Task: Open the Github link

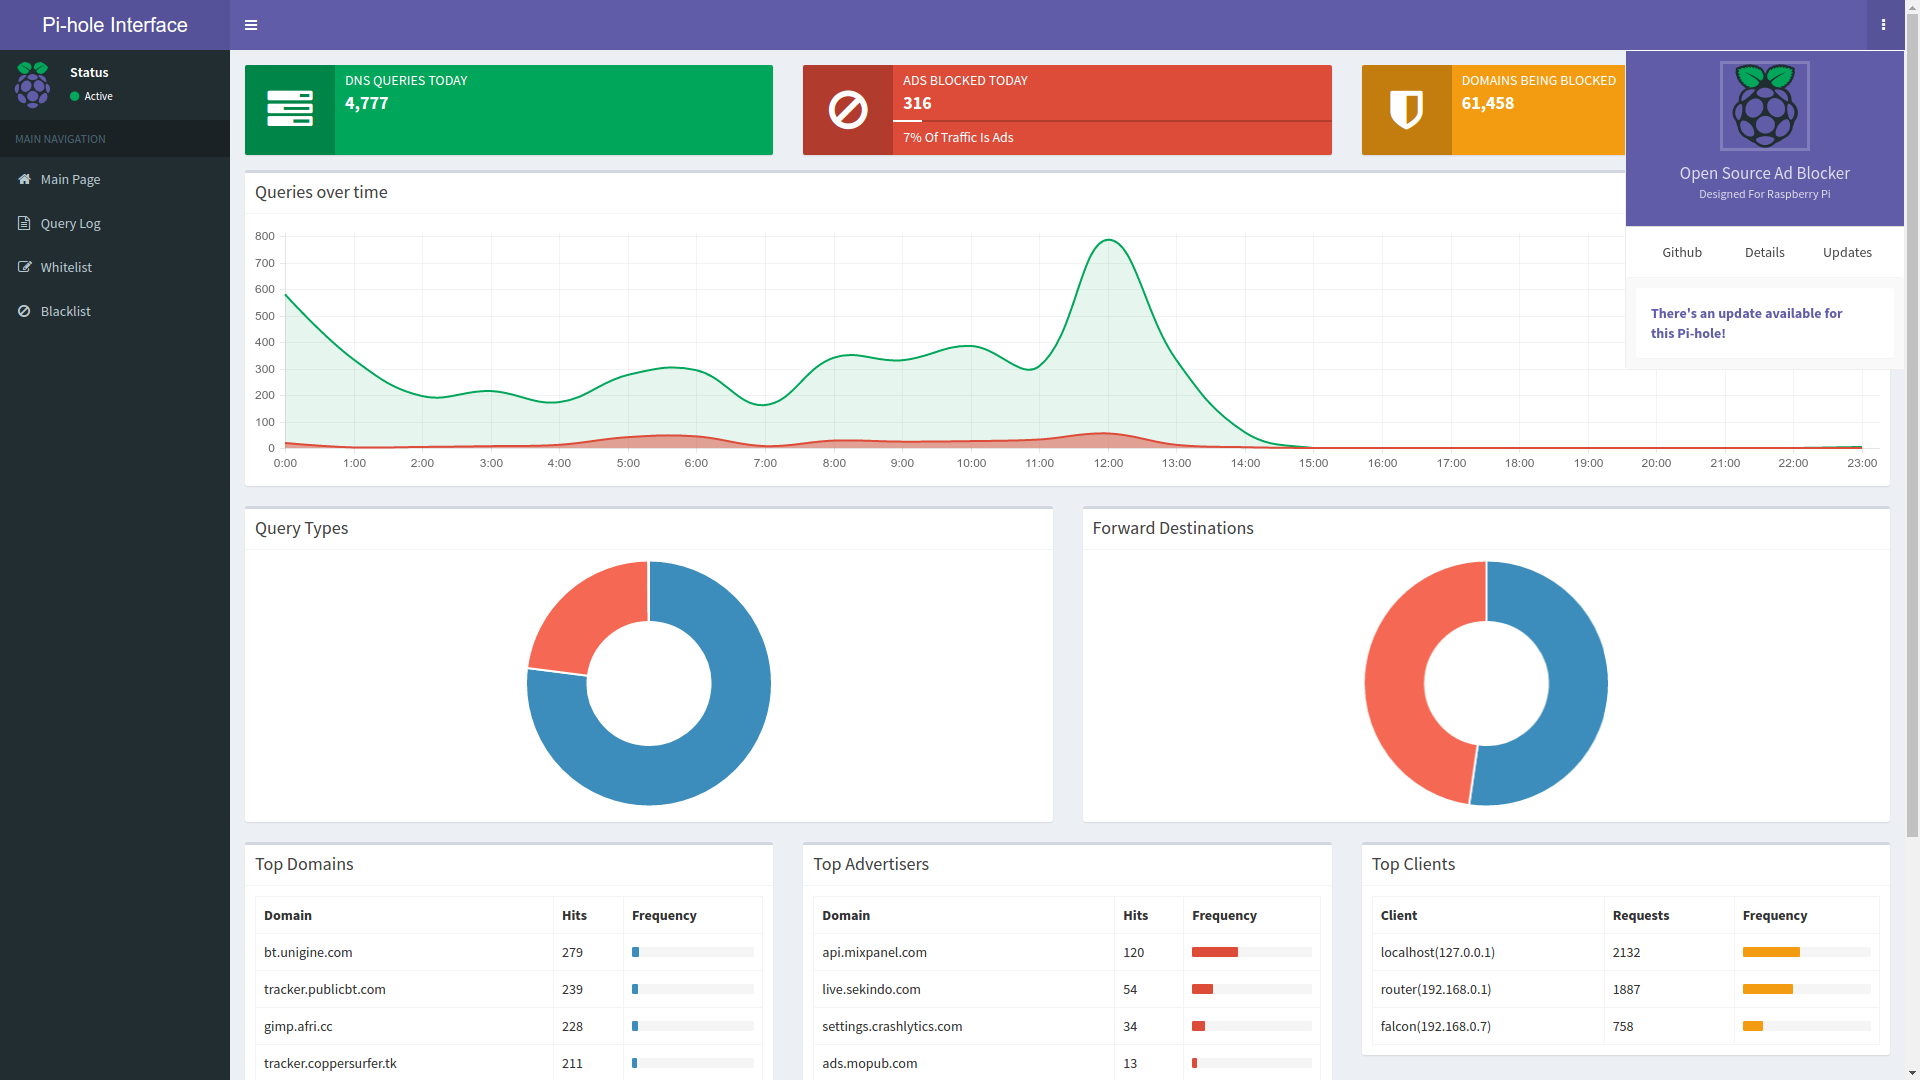Action: [1681, 252]
